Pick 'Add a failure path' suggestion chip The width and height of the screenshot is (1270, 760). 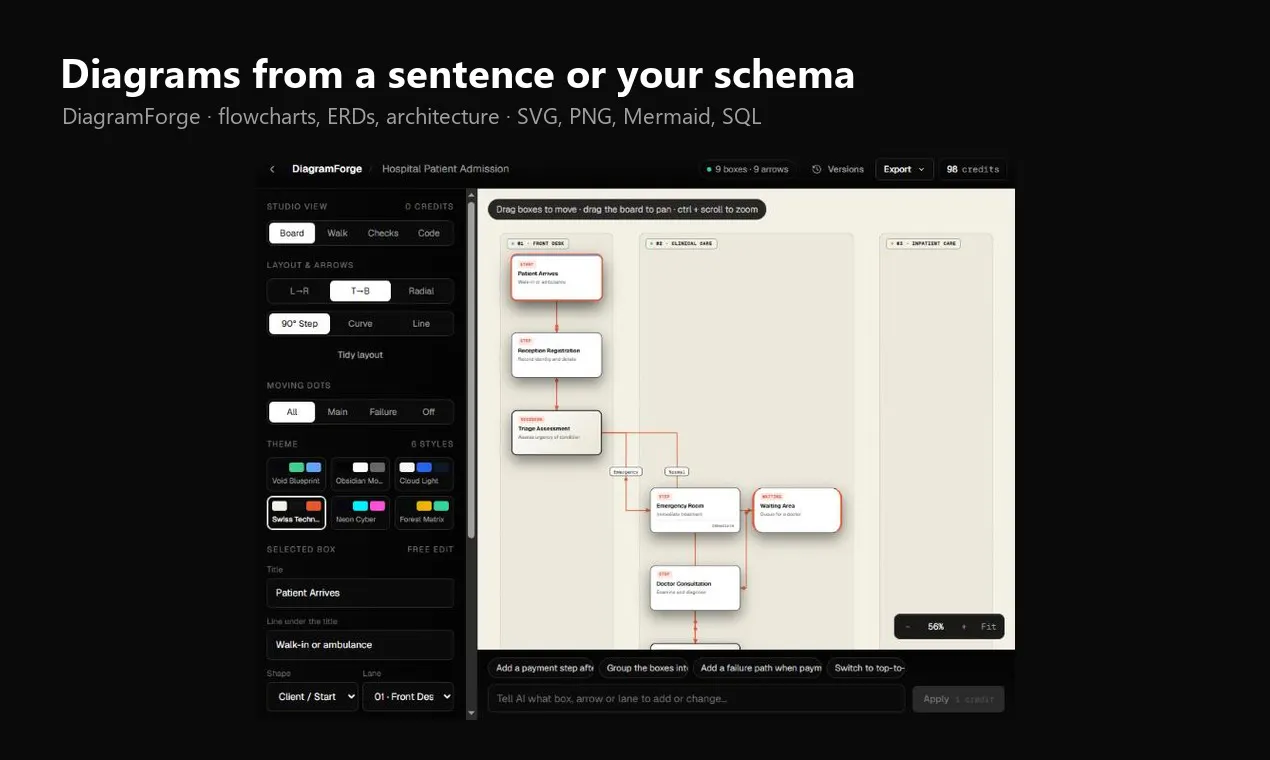coord(760,668)
